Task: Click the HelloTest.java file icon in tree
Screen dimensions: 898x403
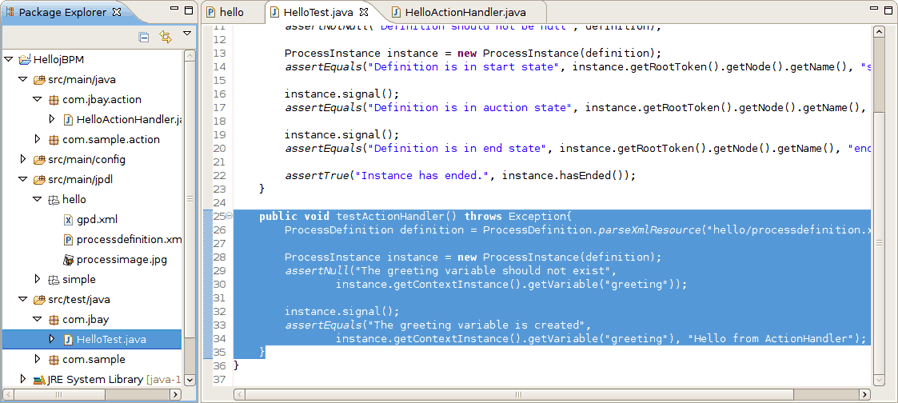Action: [x=68, y=339]
